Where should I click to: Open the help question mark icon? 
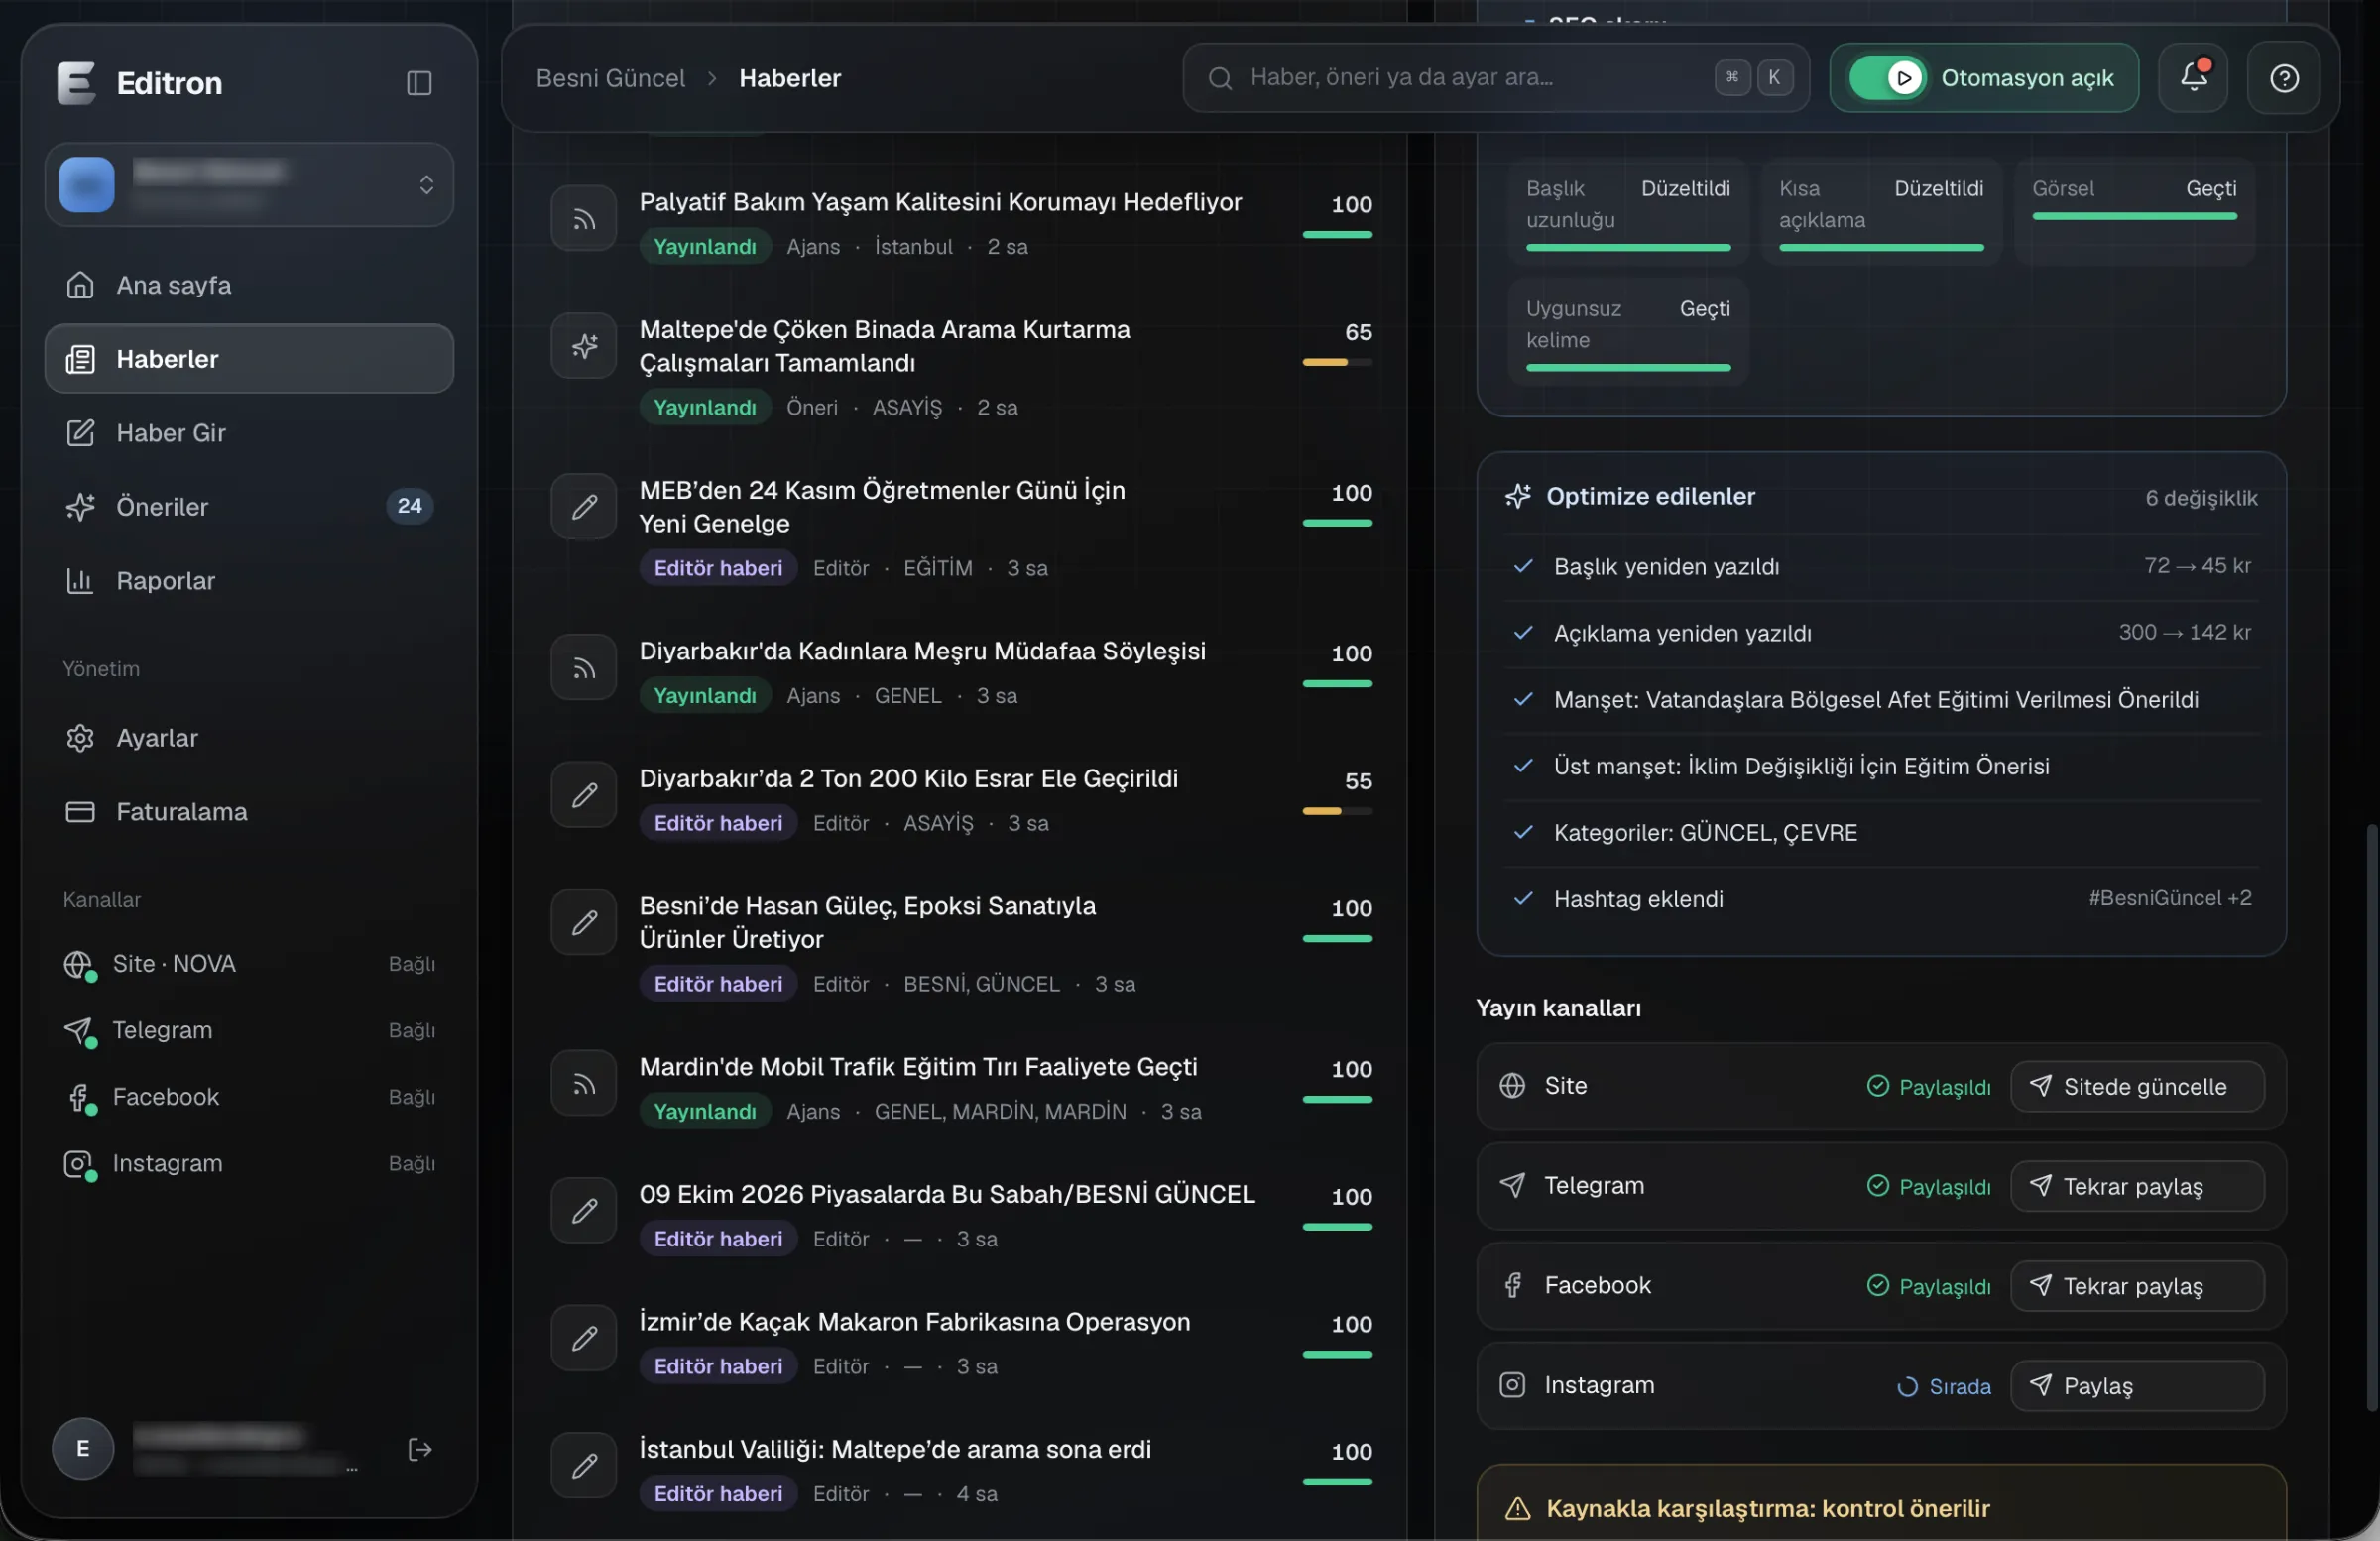click(x=2284, y=77)
